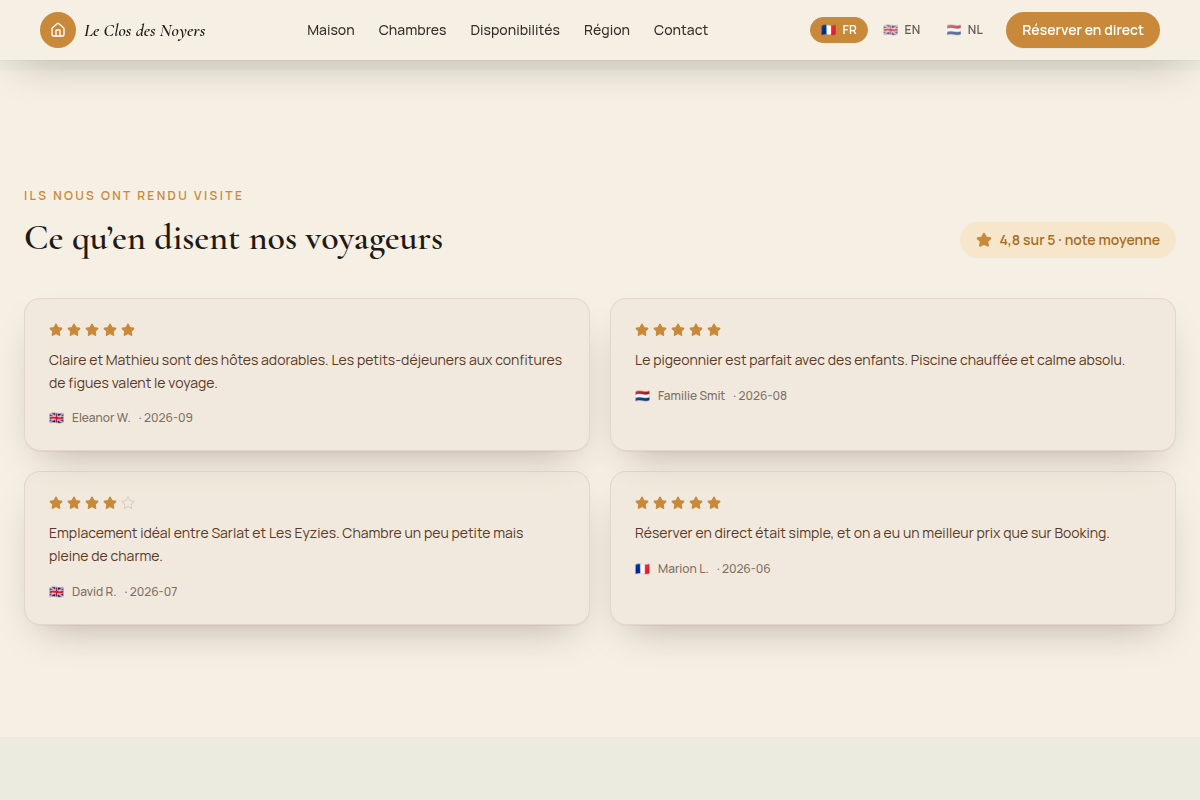1200x800 pixels.
Task: Click the empty fifth star on David R. review
Action: pyautogui.click(x=128, y=503)
